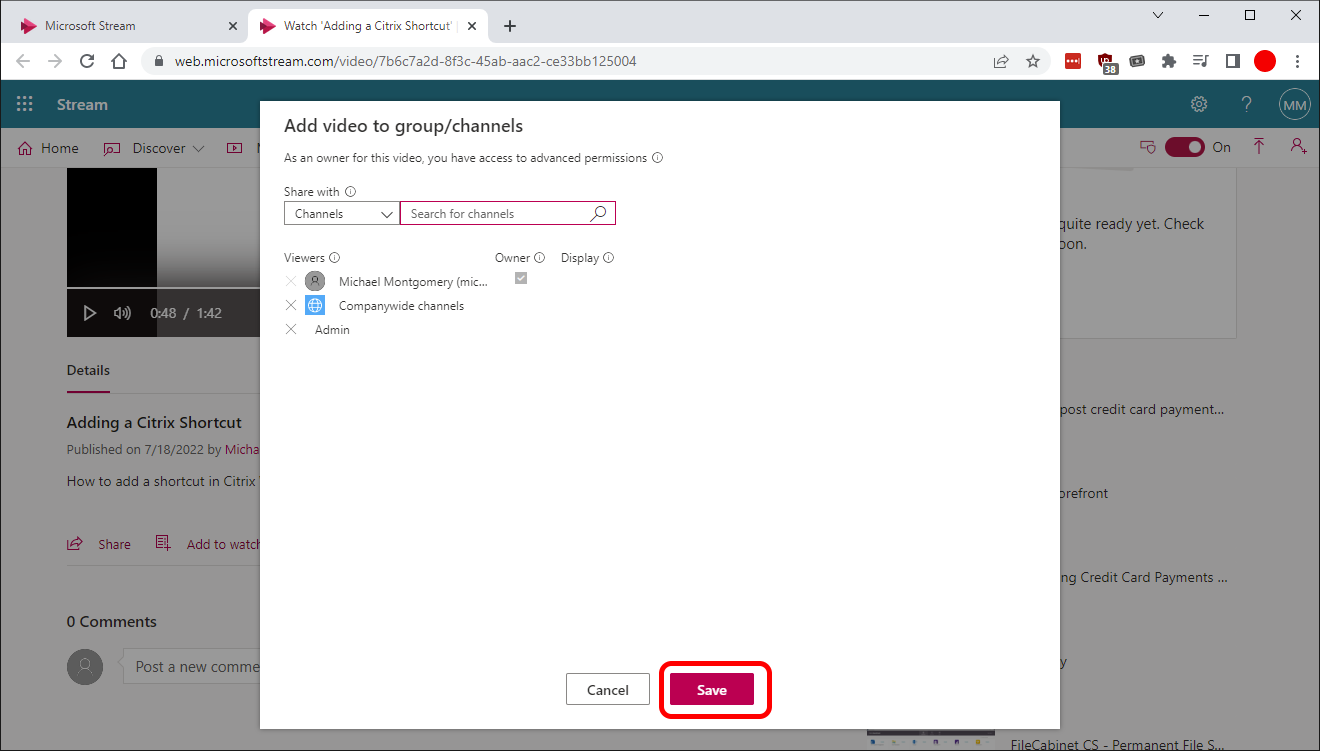This screenshot has height=751, width=1320.
Task: Open the MM account menu
Action: click(1295, 104)
